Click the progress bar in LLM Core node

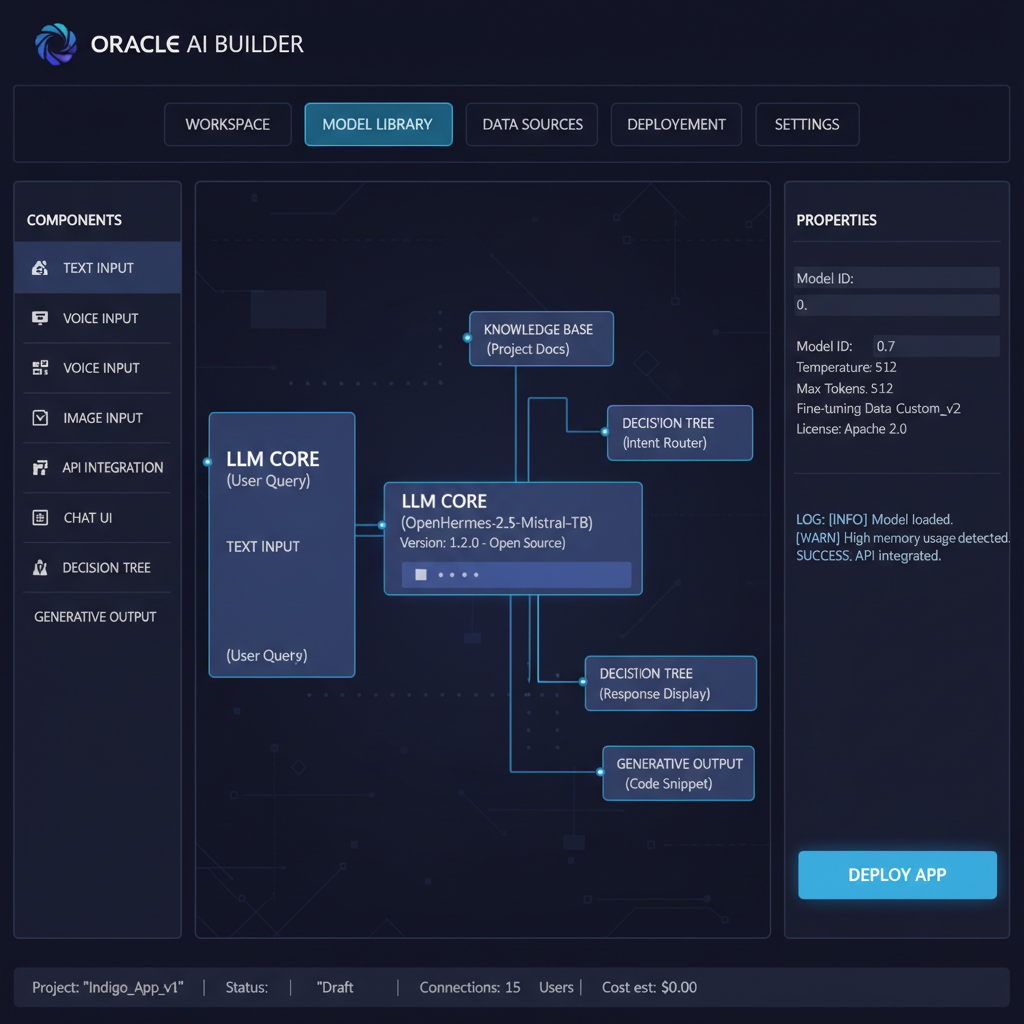(x=516, y=575)
